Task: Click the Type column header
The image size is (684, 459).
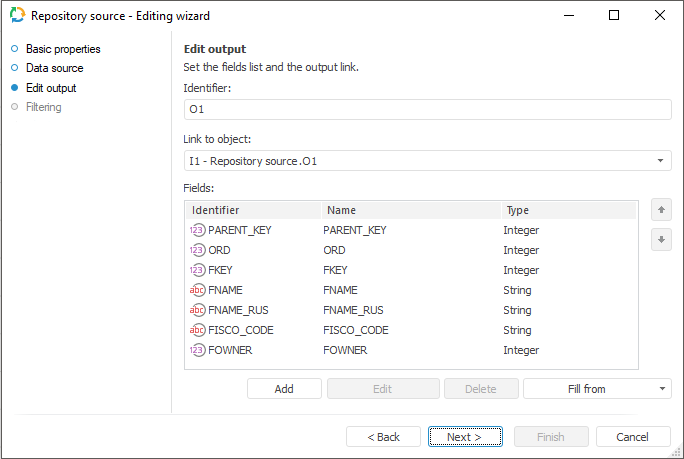Action: point(567,211)
